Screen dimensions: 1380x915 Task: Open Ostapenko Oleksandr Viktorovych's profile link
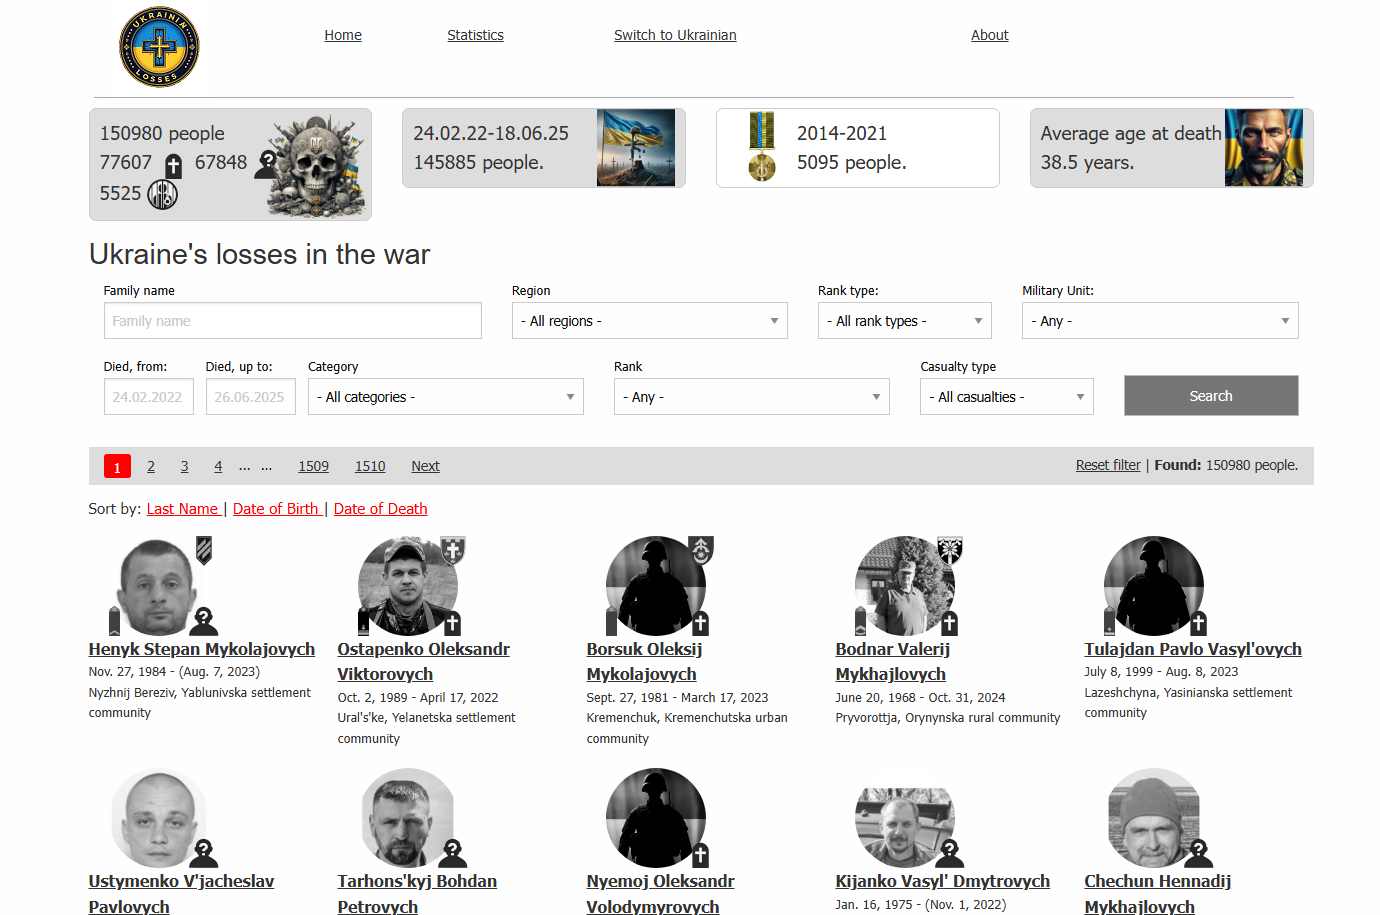coord(424,662)
